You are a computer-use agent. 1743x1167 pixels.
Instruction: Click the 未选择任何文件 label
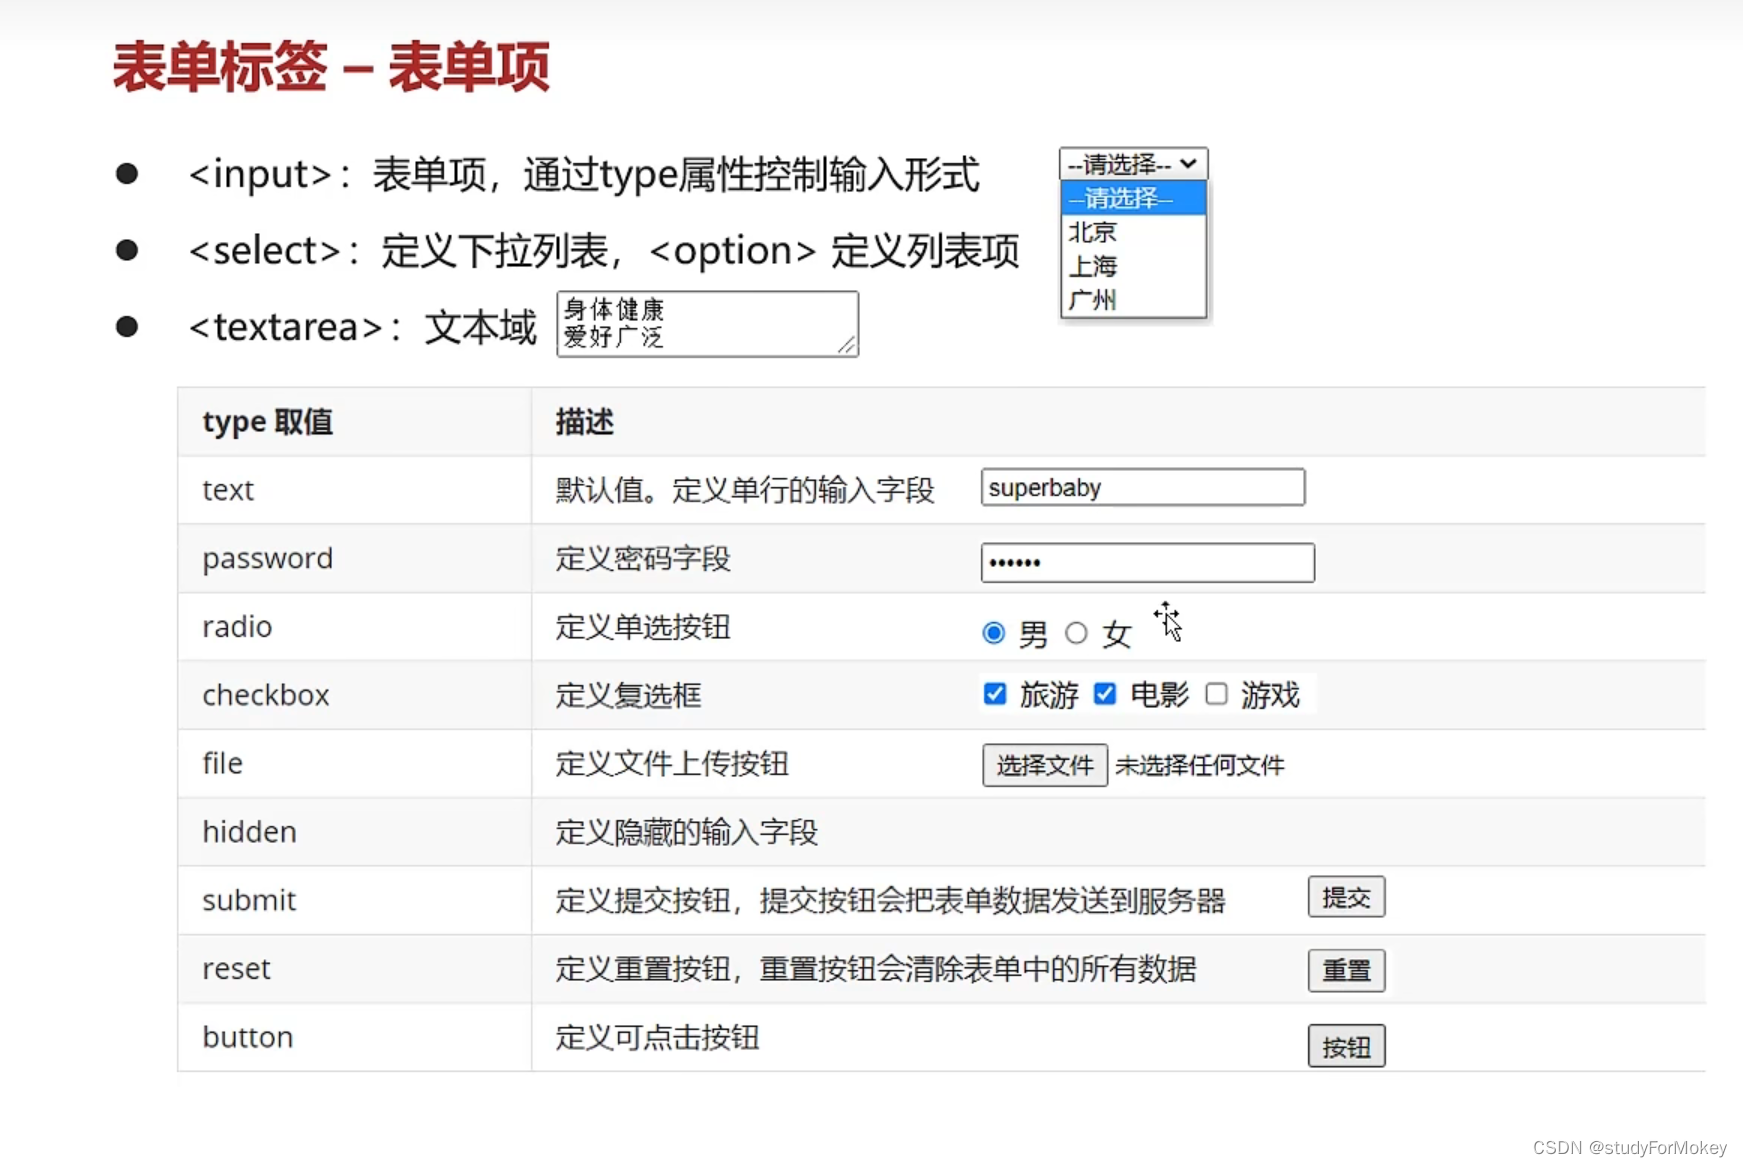pos(1199,766)
